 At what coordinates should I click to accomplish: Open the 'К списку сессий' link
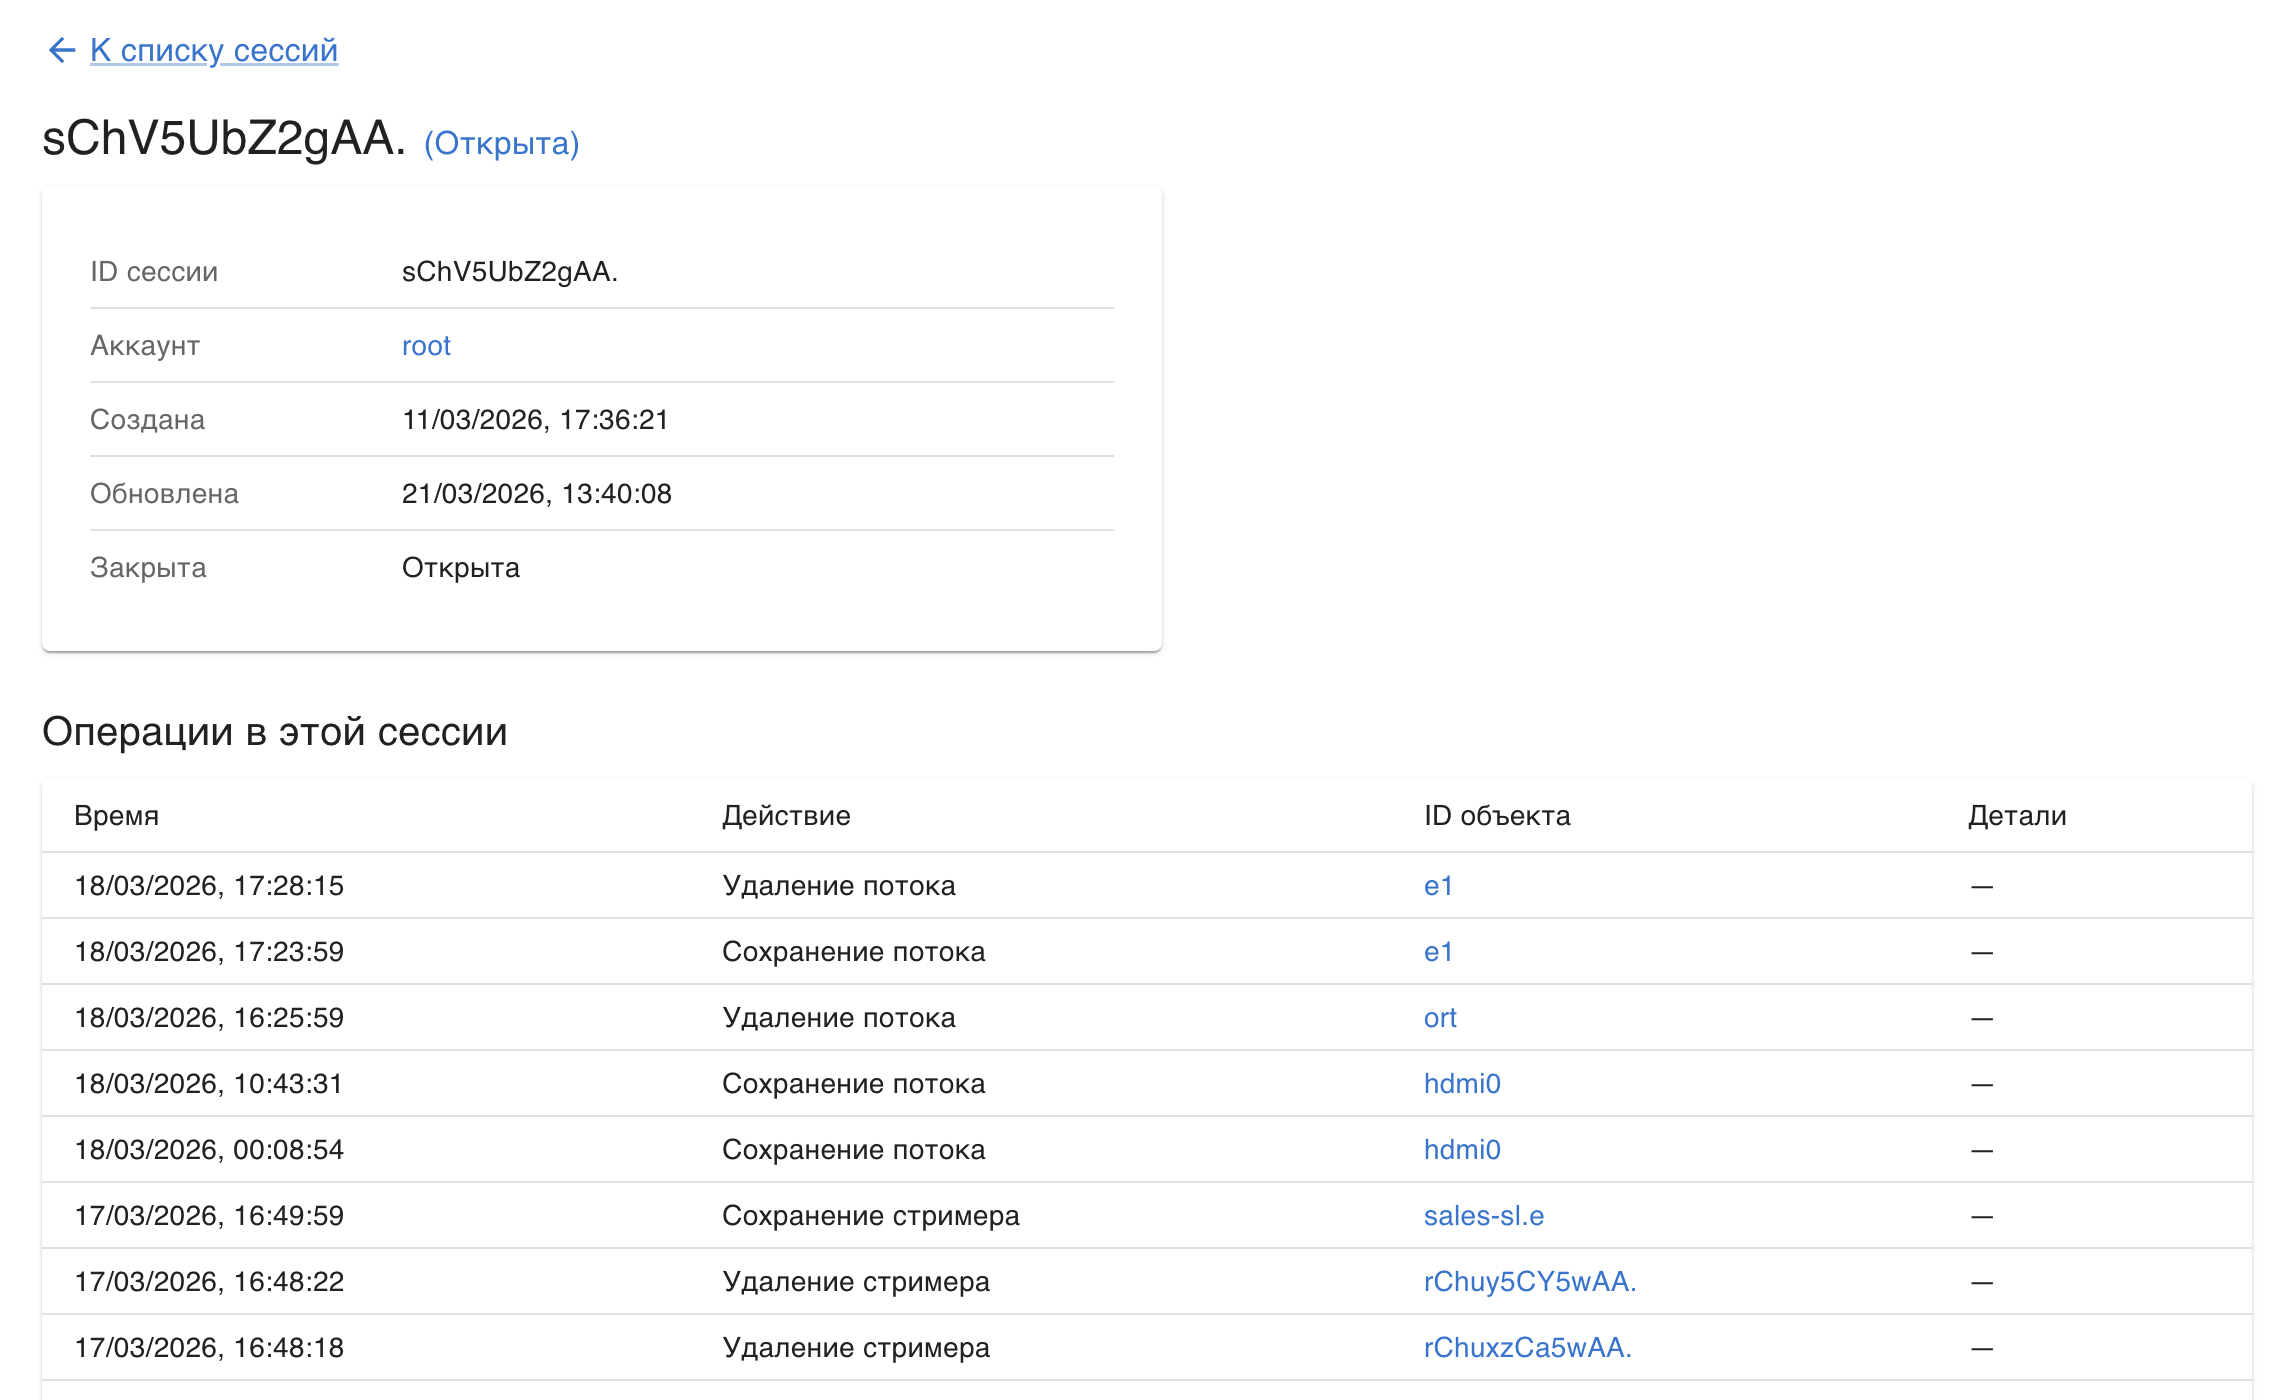tap(213, 50)
